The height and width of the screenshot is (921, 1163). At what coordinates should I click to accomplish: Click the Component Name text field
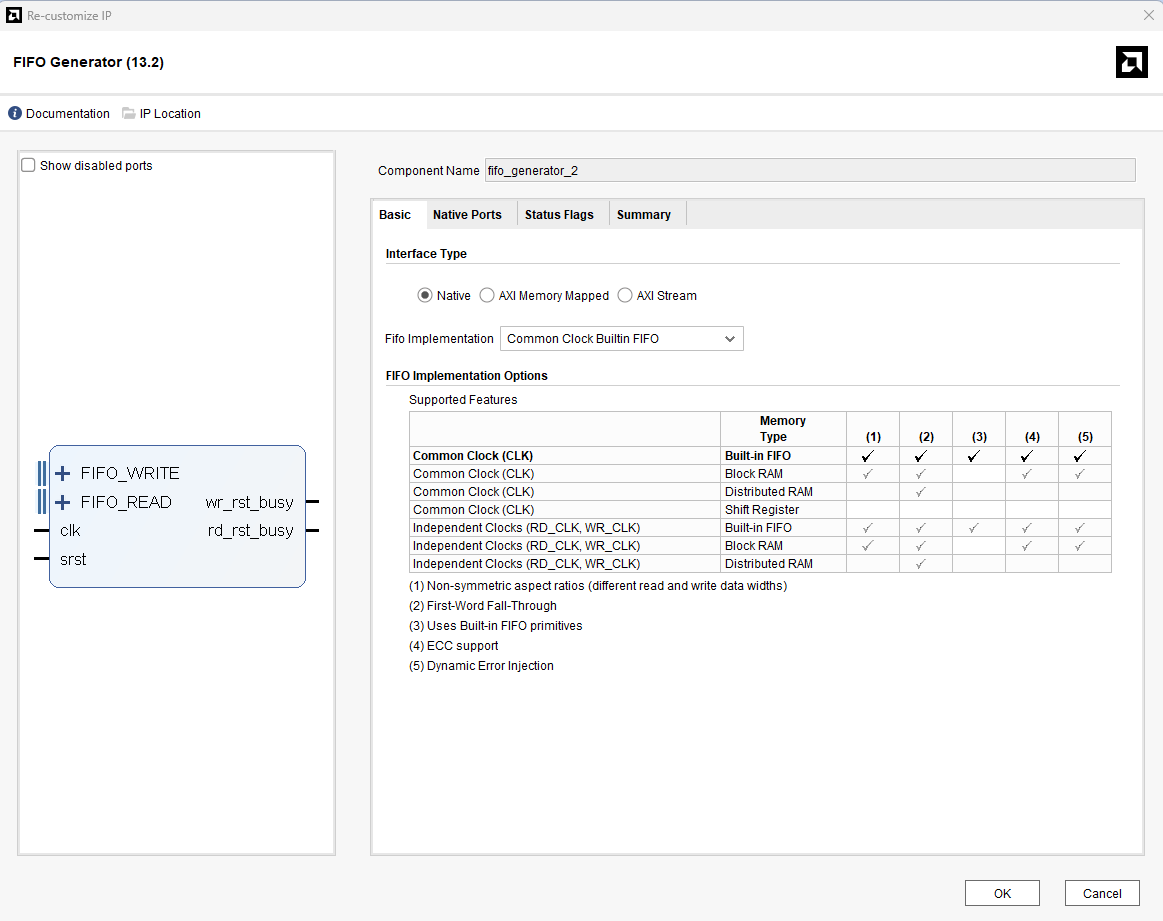click(809, 171)
